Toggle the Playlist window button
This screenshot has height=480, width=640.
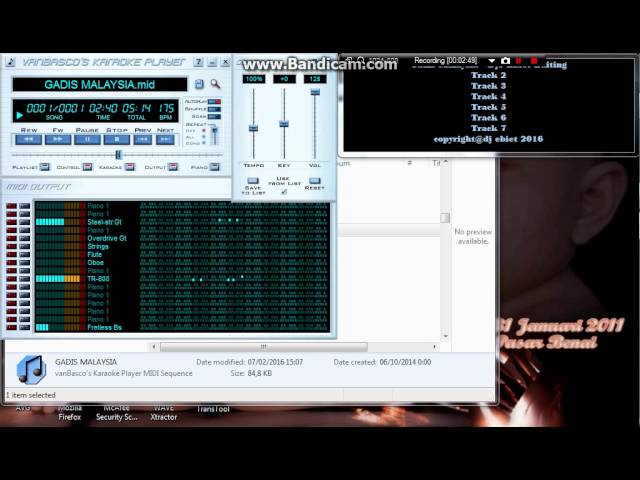(x=44, y=167)
